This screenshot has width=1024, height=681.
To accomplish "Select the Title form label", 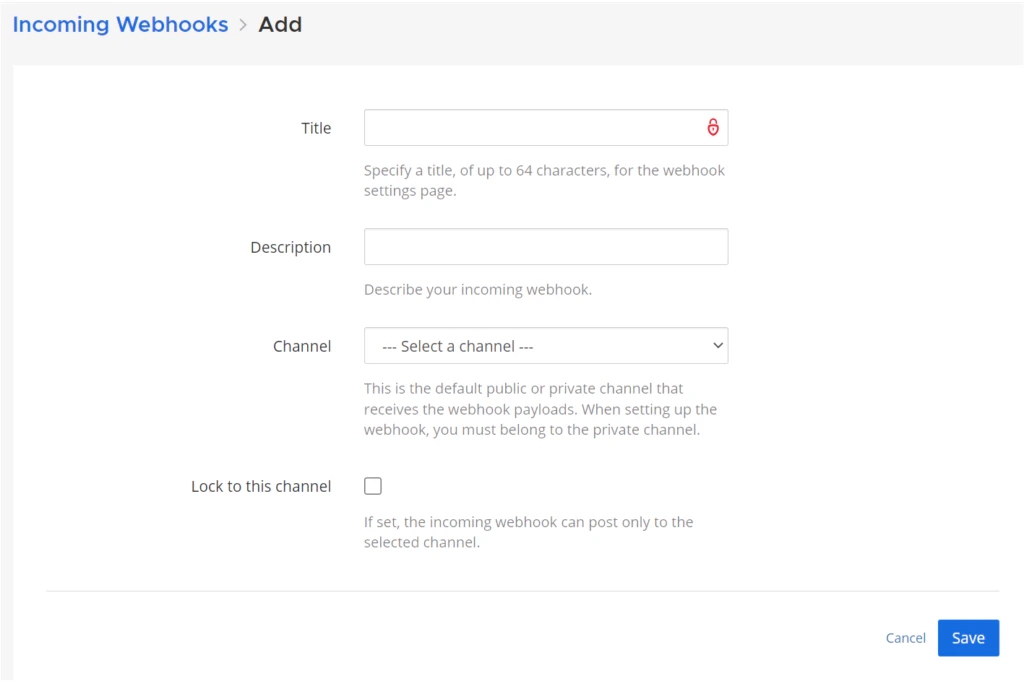I will pos(316,128).
